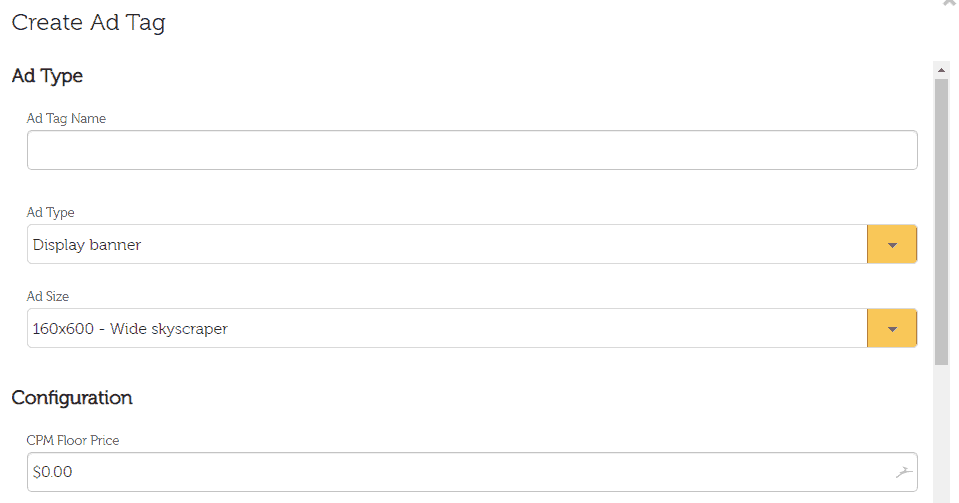Click the Ad Type label above Display banner
Screen dimensions: 959x503
pyautogui.click(x=50, y=212)
